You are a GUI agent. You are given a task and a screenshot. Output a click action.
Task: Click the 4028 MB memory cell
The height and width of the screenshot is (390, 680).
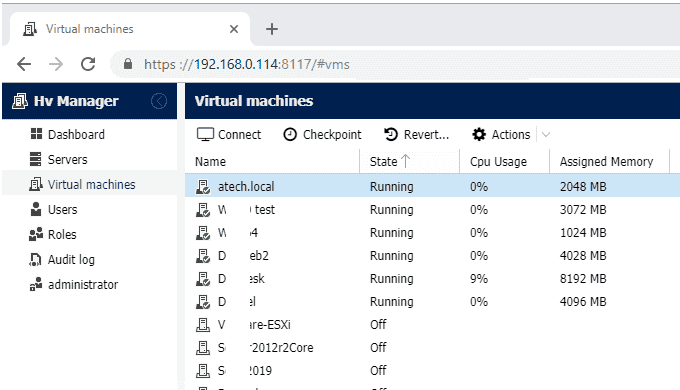pos(583,256)
